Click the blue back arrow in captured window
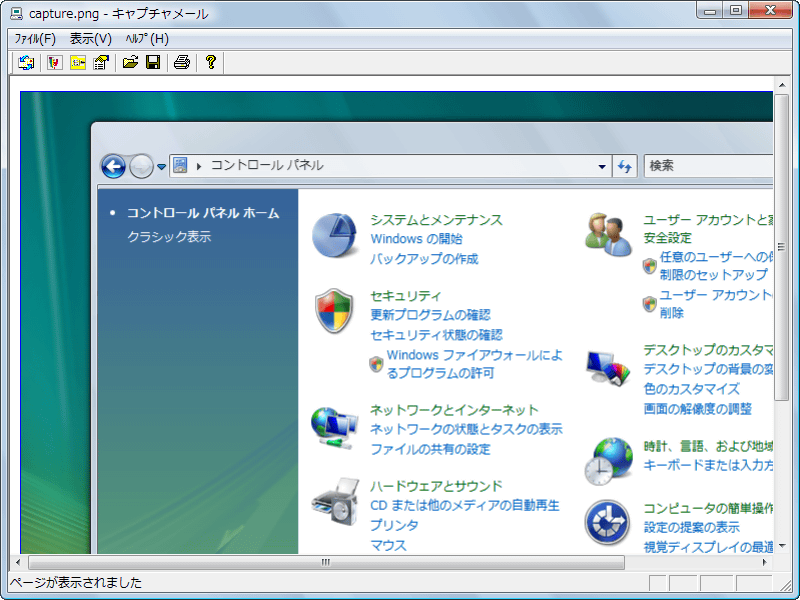This screenshot has height=600, width=800. point(113,166)
